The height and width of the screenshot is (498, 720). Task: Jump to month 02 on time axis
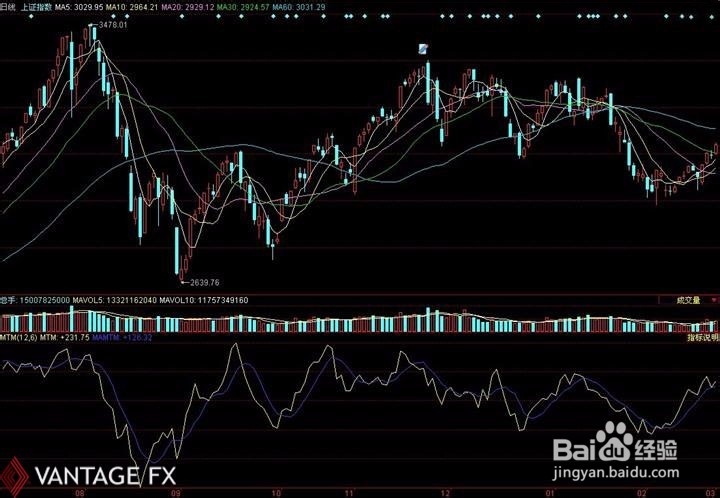coord(642,494)
